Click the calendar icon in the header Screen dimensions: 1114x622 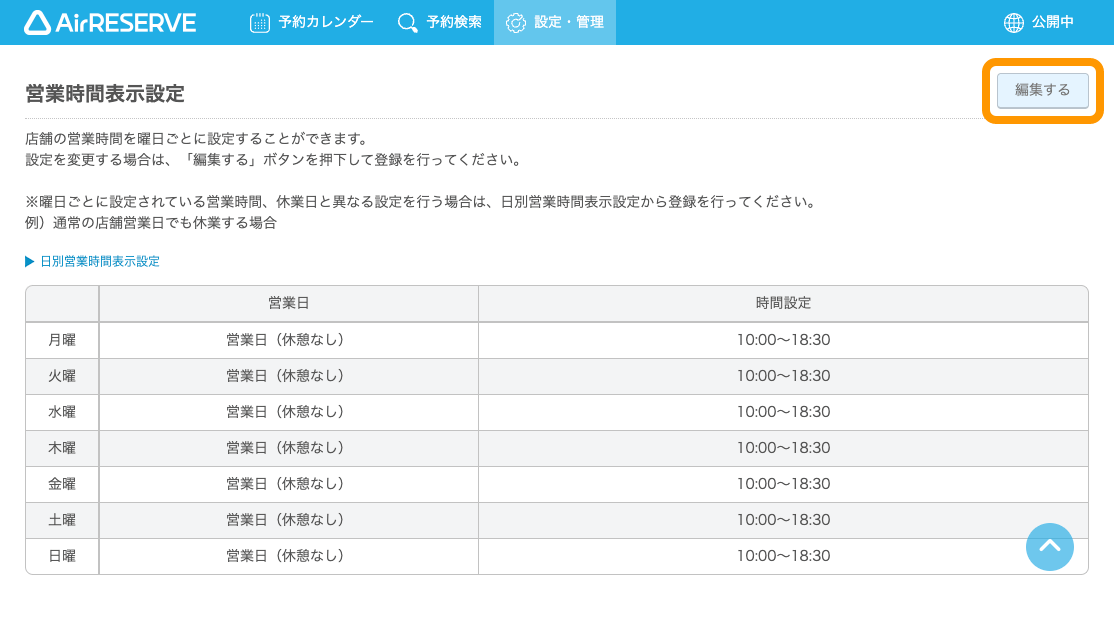pyautogui.click(x=260, y=23)
